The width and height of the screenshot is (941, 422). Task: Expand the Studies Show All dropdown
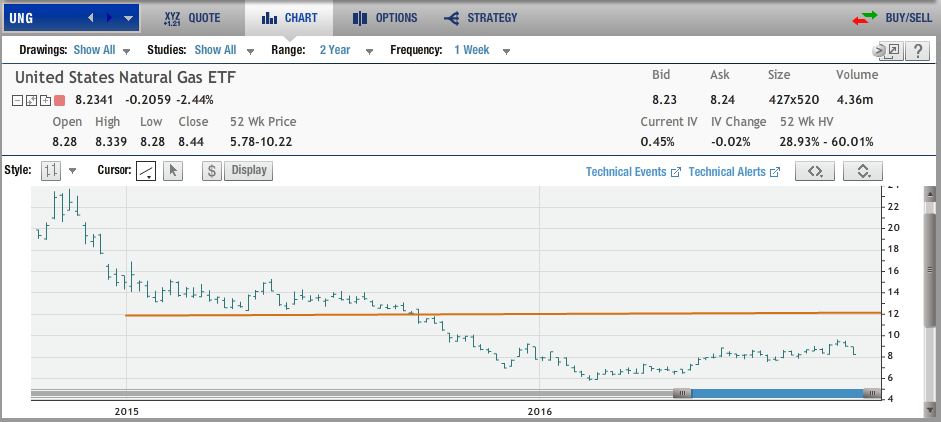[x=224, y=50]
